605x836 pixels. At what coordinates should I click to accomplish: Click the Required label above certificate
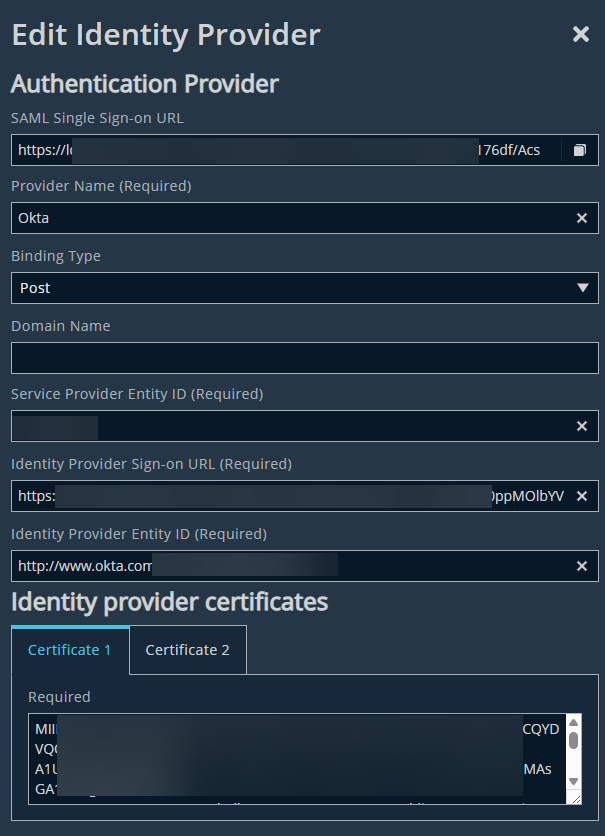click(x=59, y=697)
